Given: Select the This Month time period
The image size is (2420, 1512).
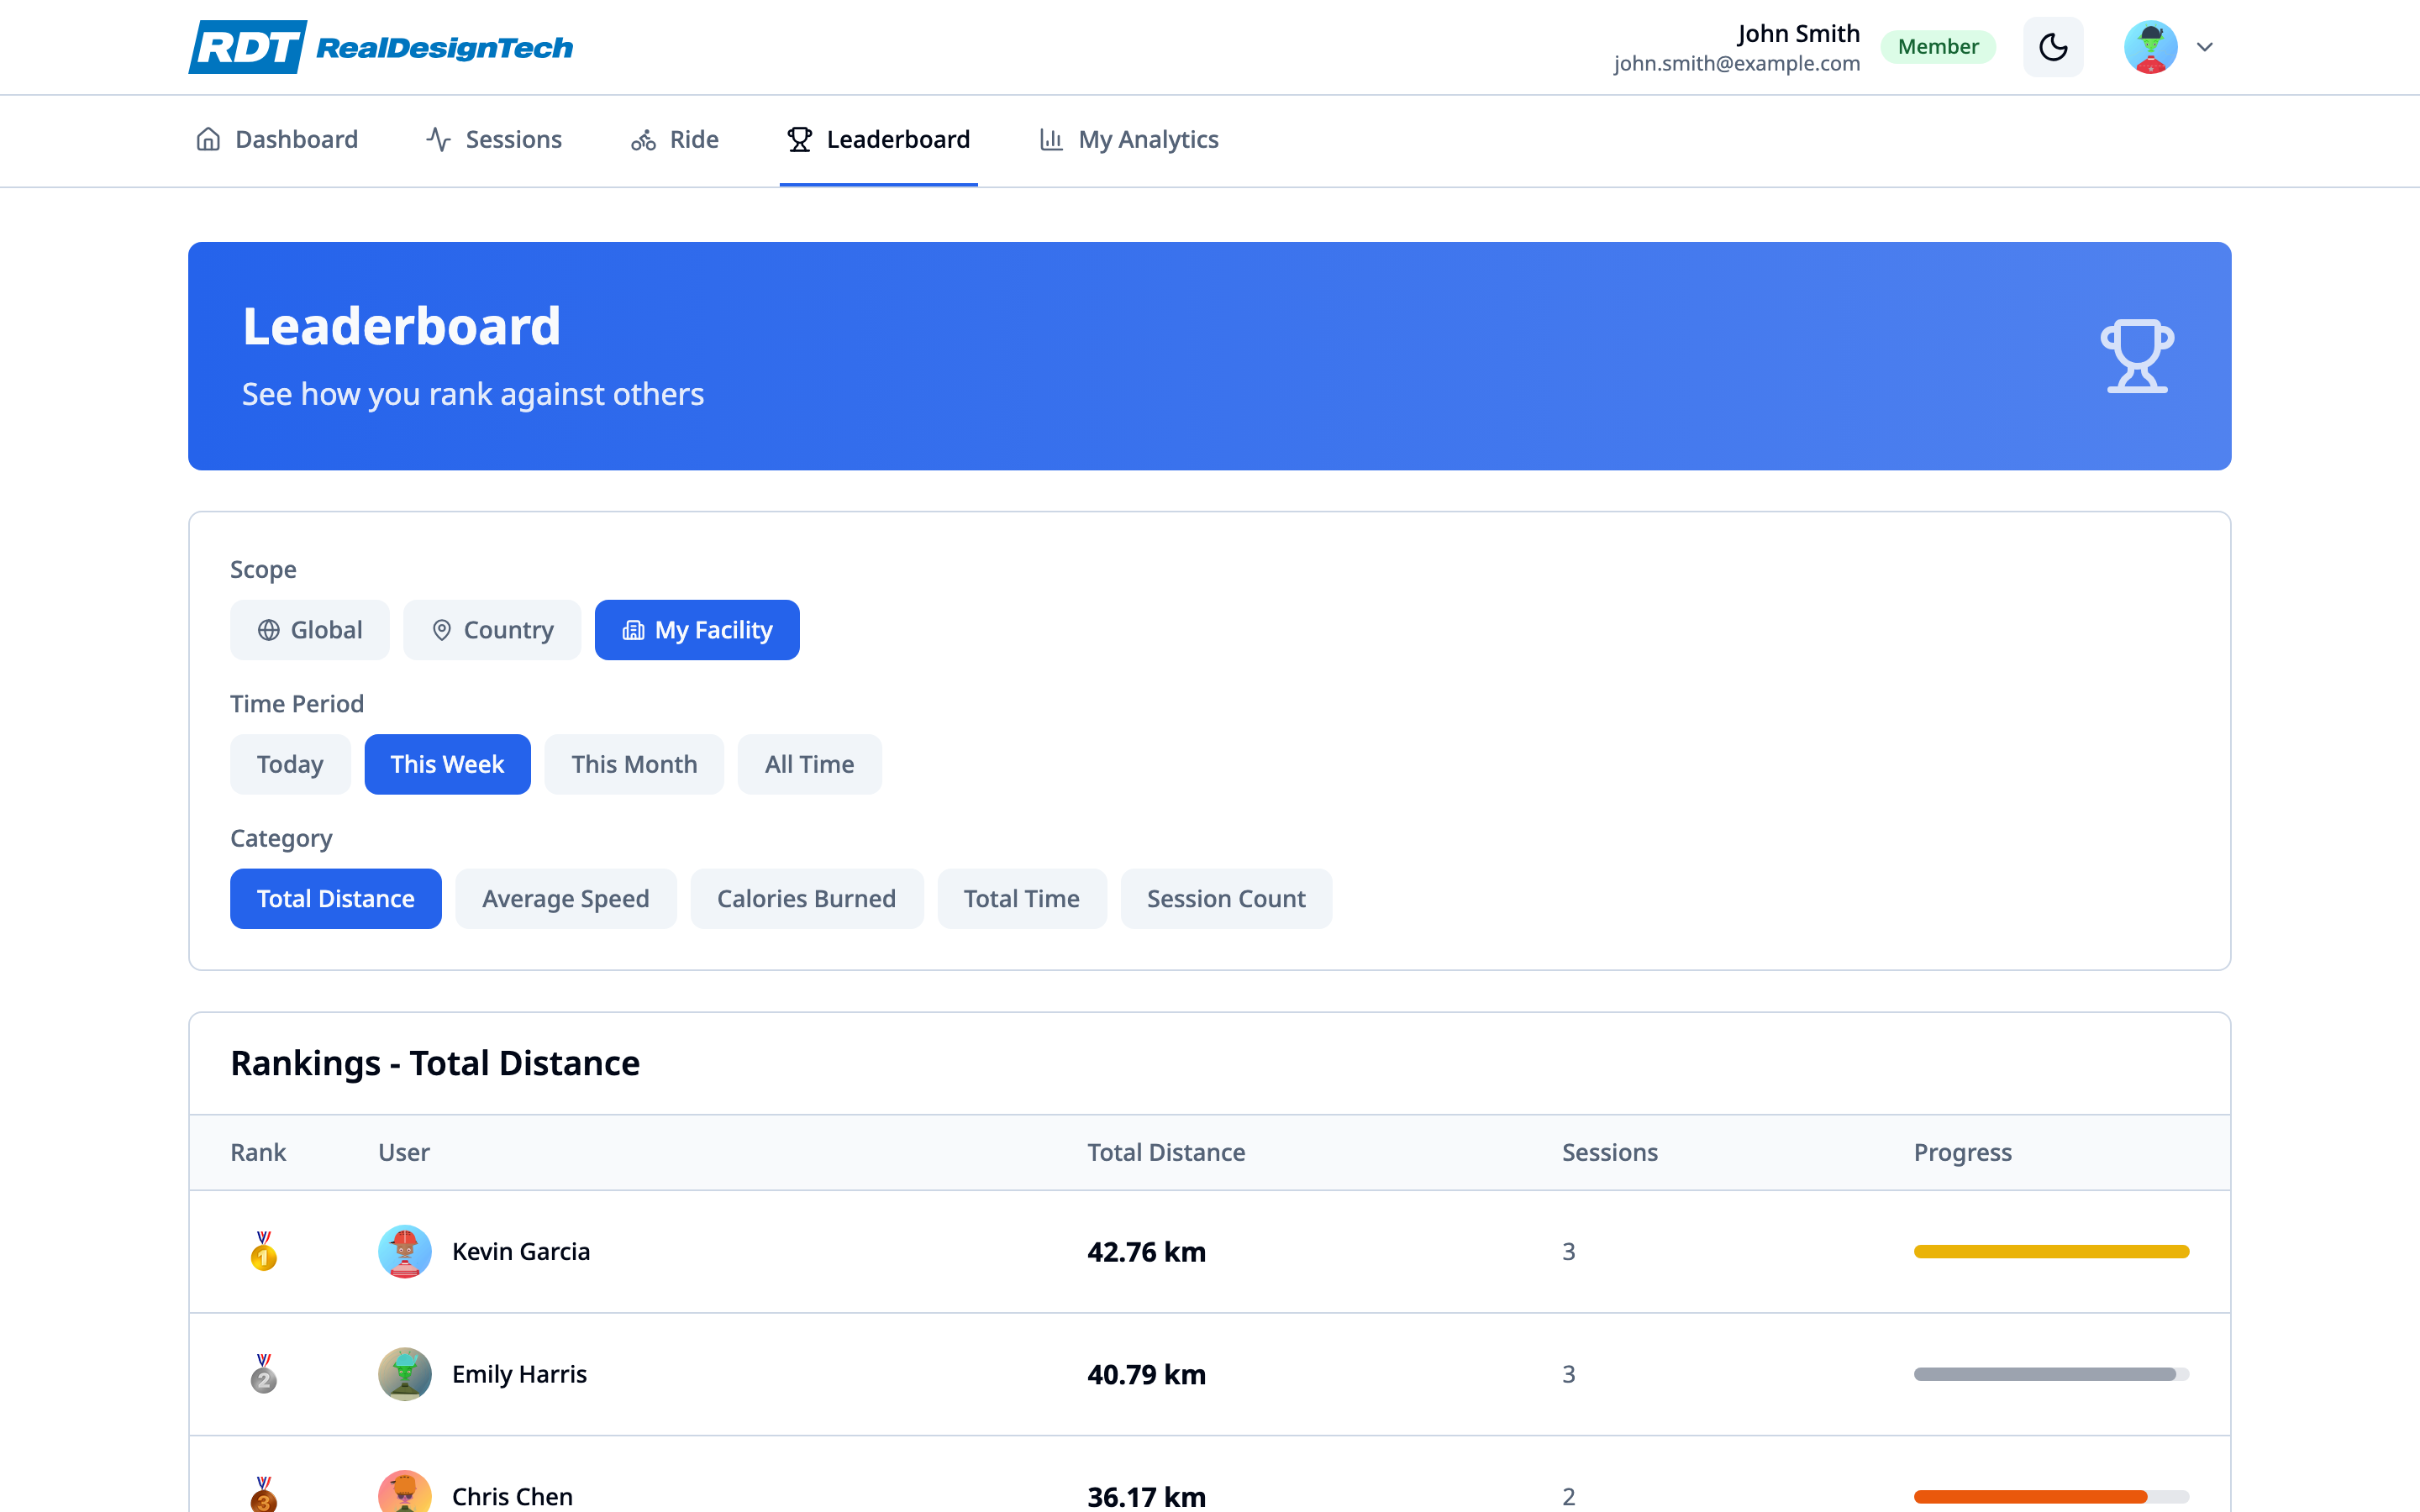Looking at the screenshot, I should [634, 763].
